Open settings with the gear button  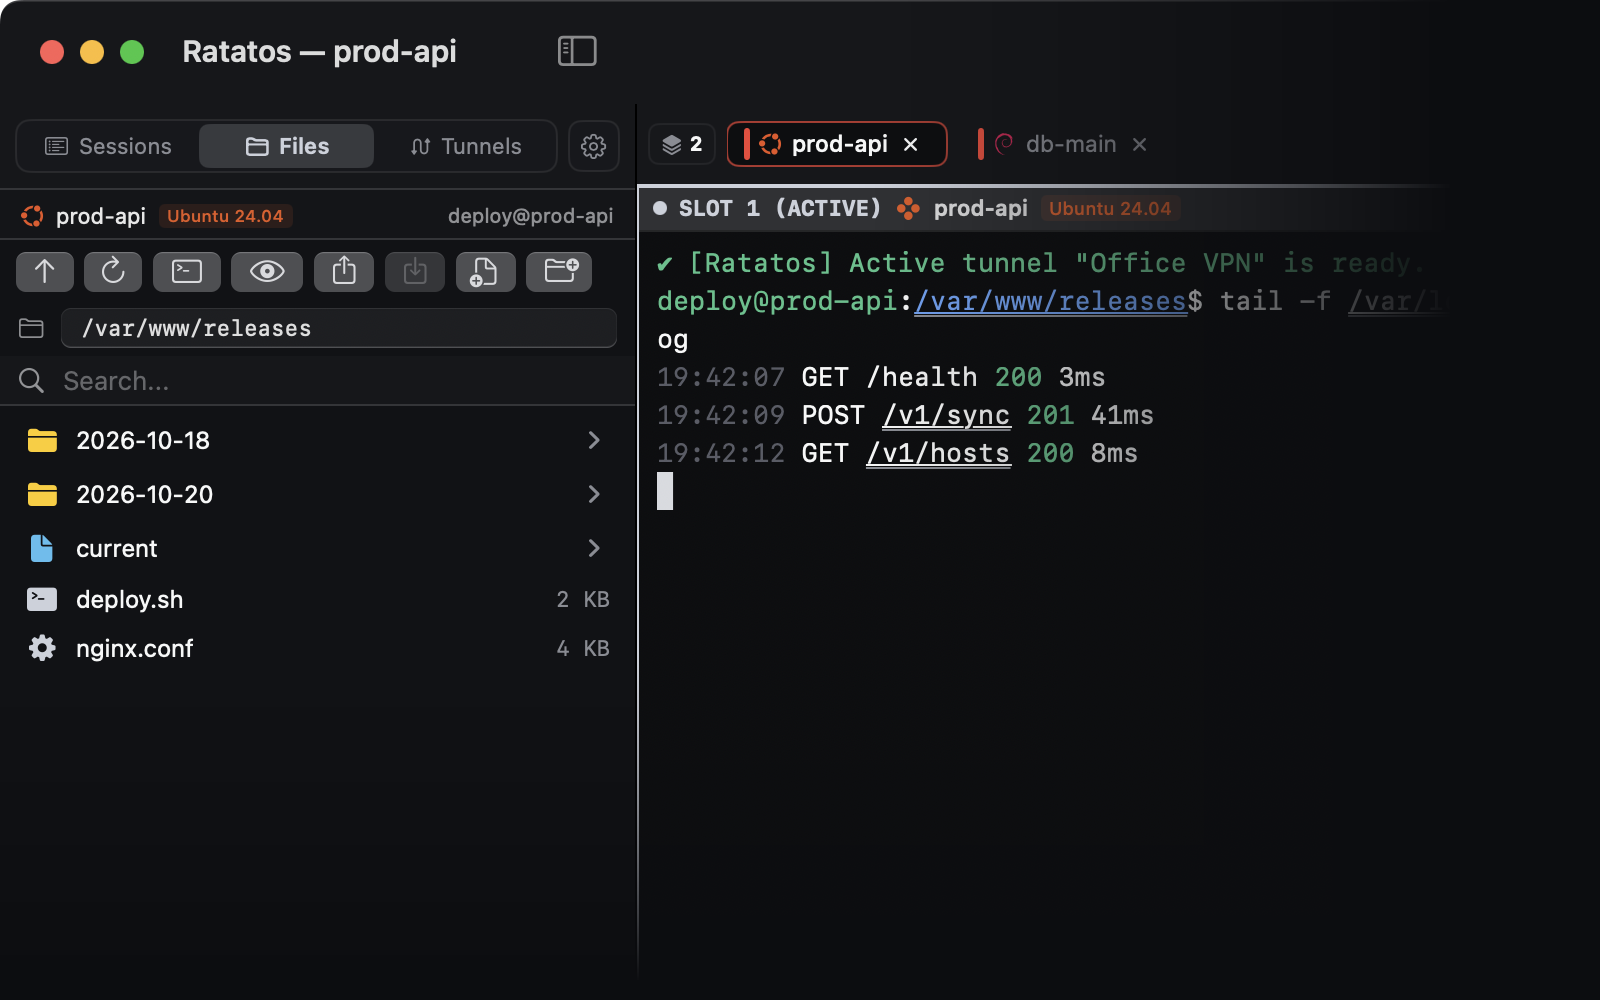[x=594, y=146]
